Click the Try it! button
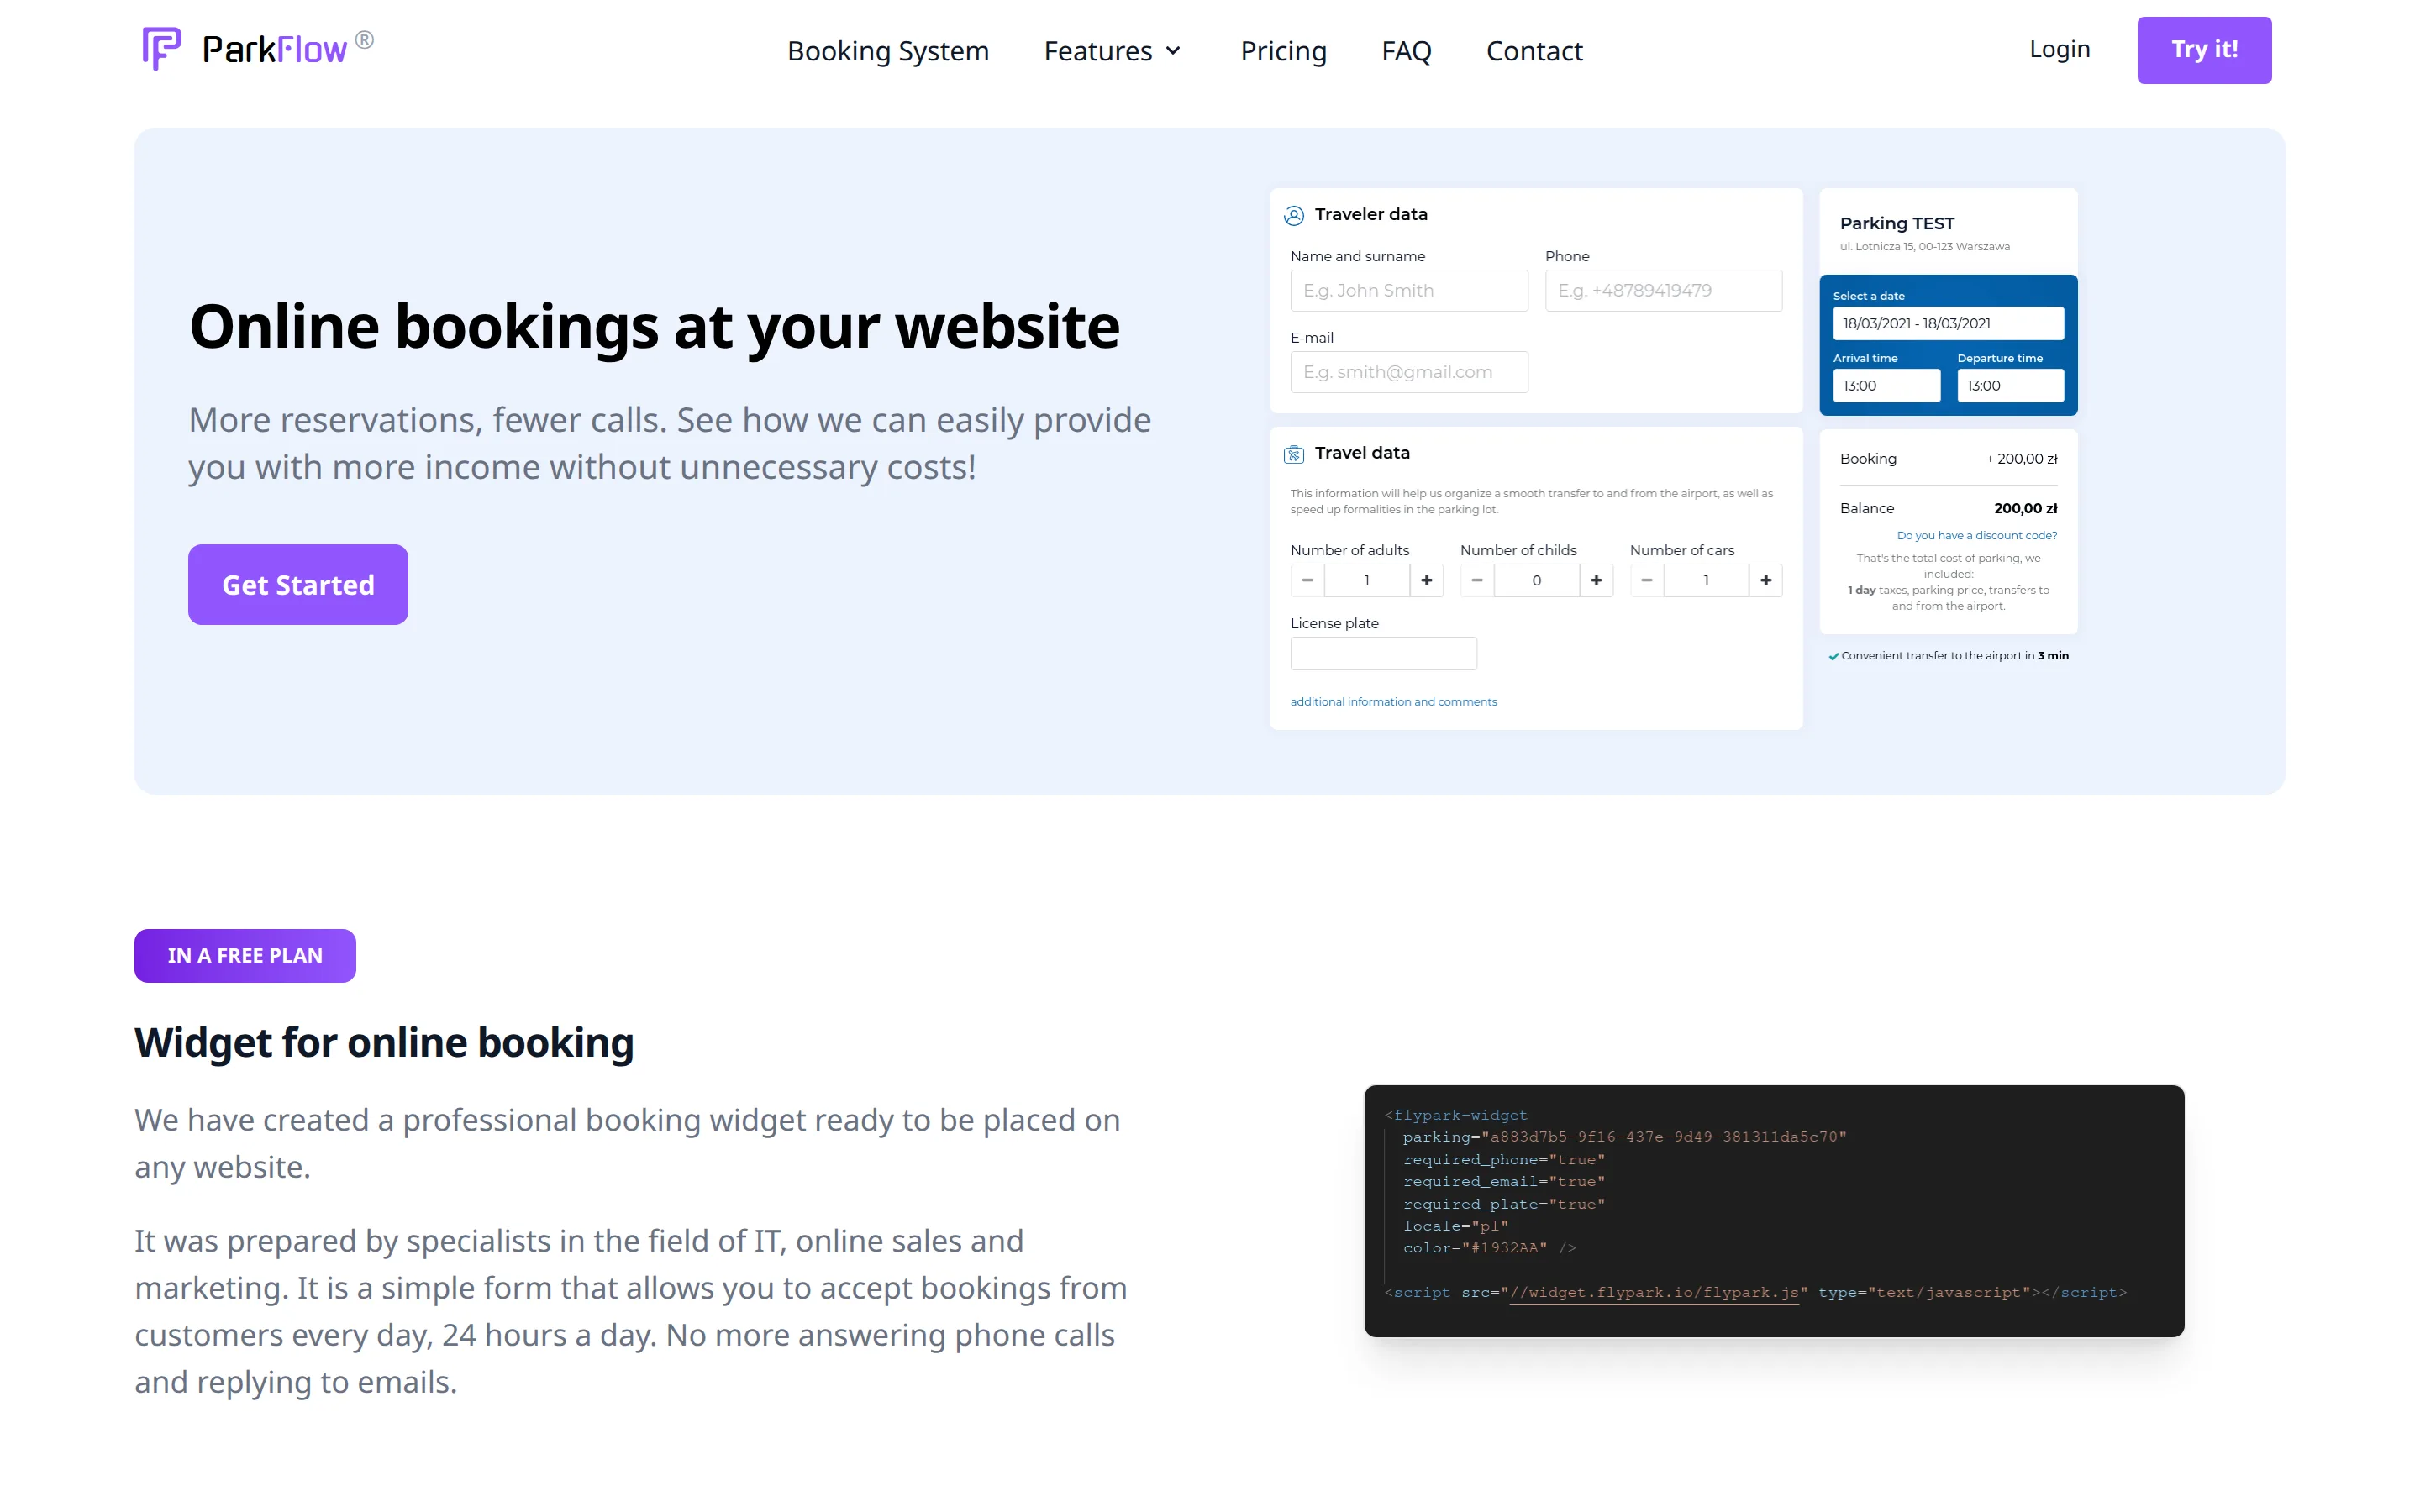The width and height of the screenshot is (2420, 1512). point(2204,50)
